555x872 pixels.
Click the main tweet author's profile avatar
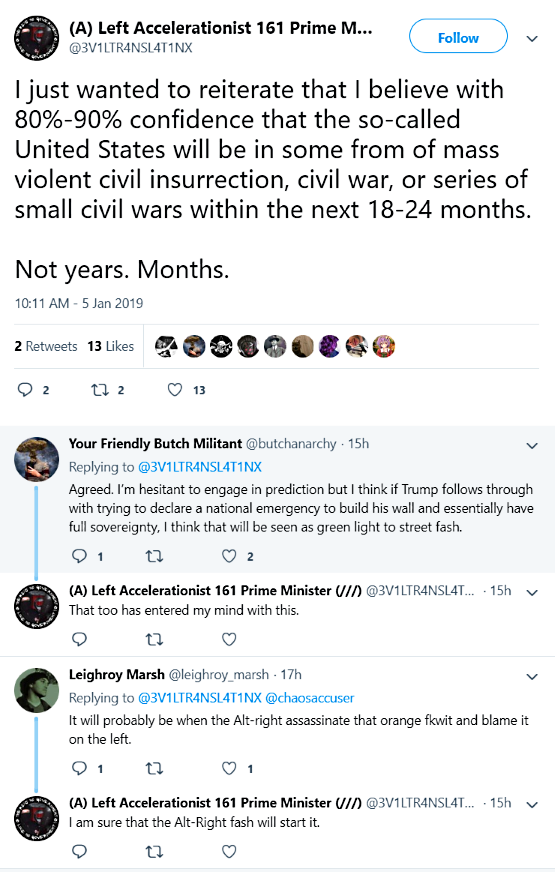(37, 38)
